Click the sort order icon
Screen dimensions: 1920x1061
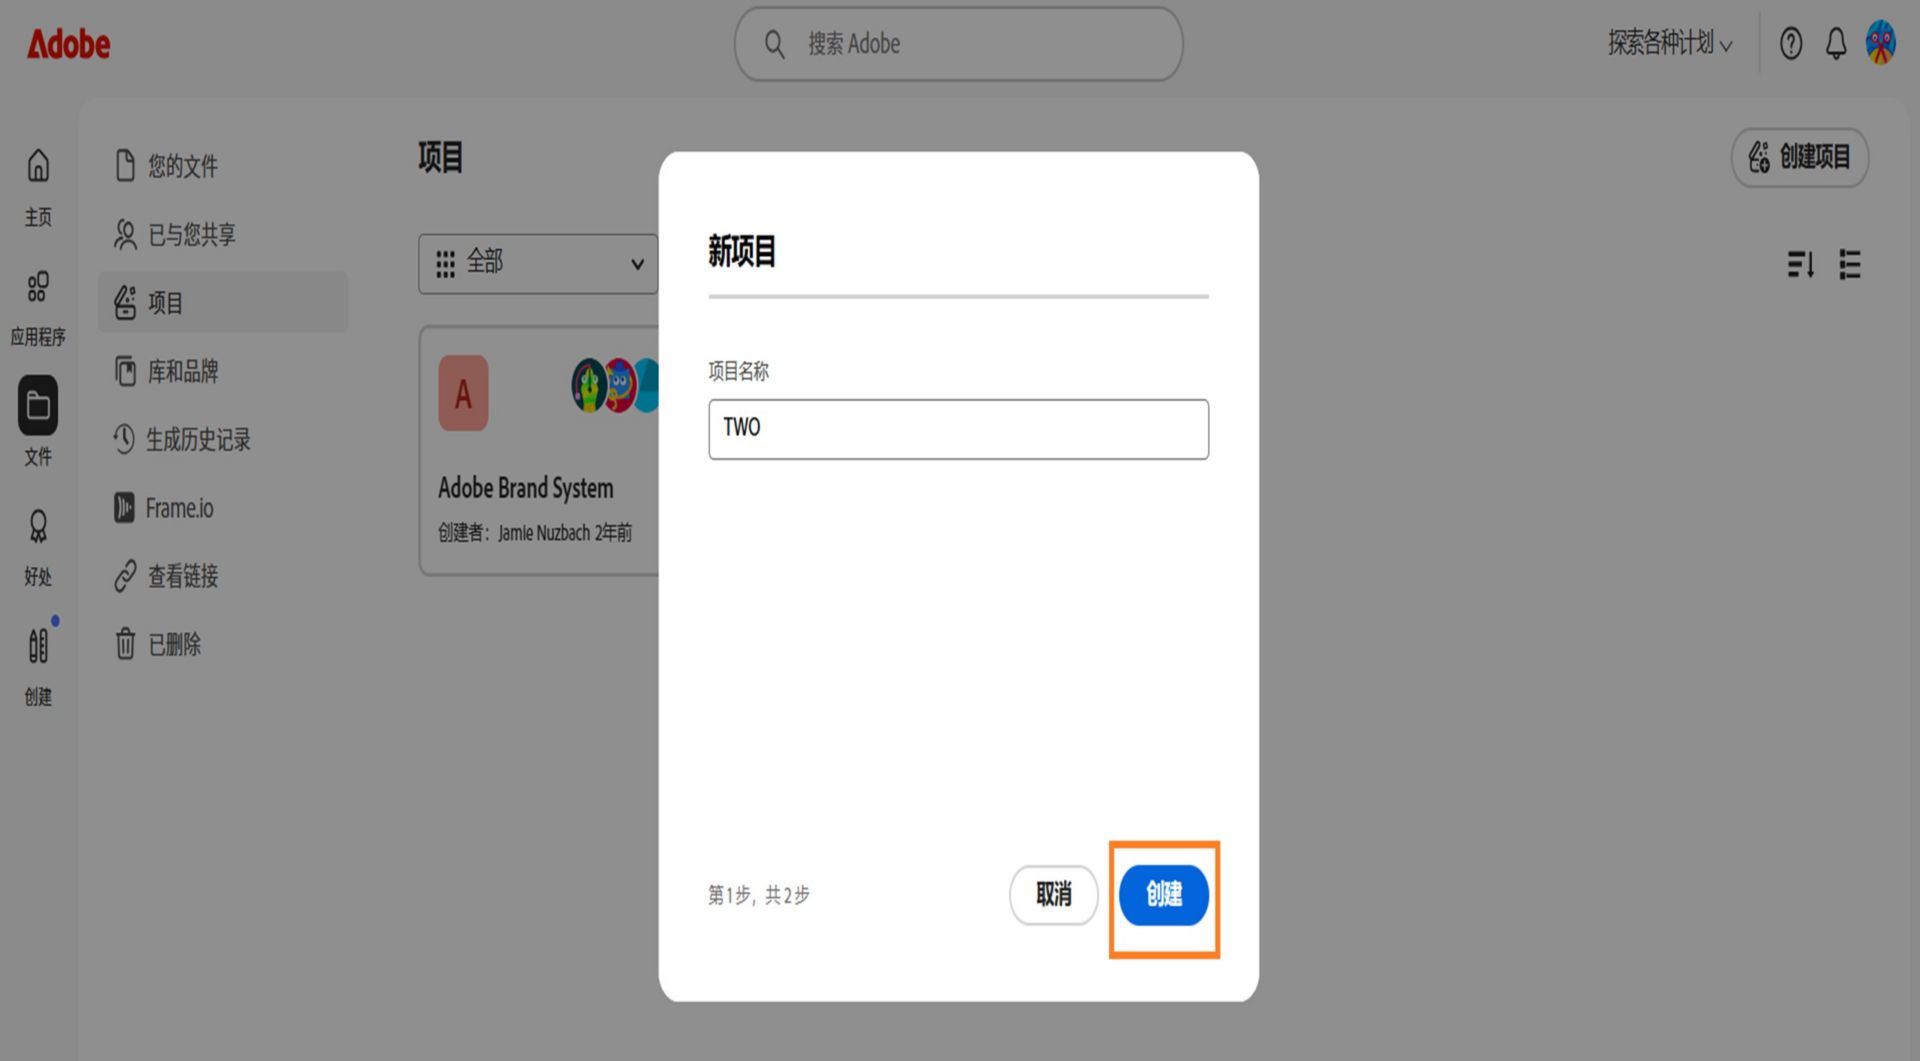click(x=1800, y=265)
